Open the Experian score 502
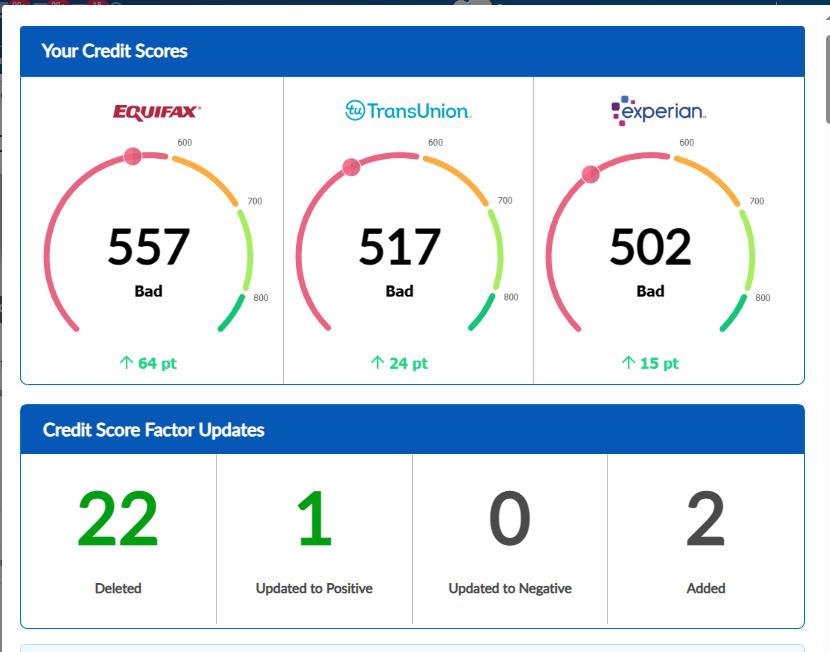 tap(650, 247)
